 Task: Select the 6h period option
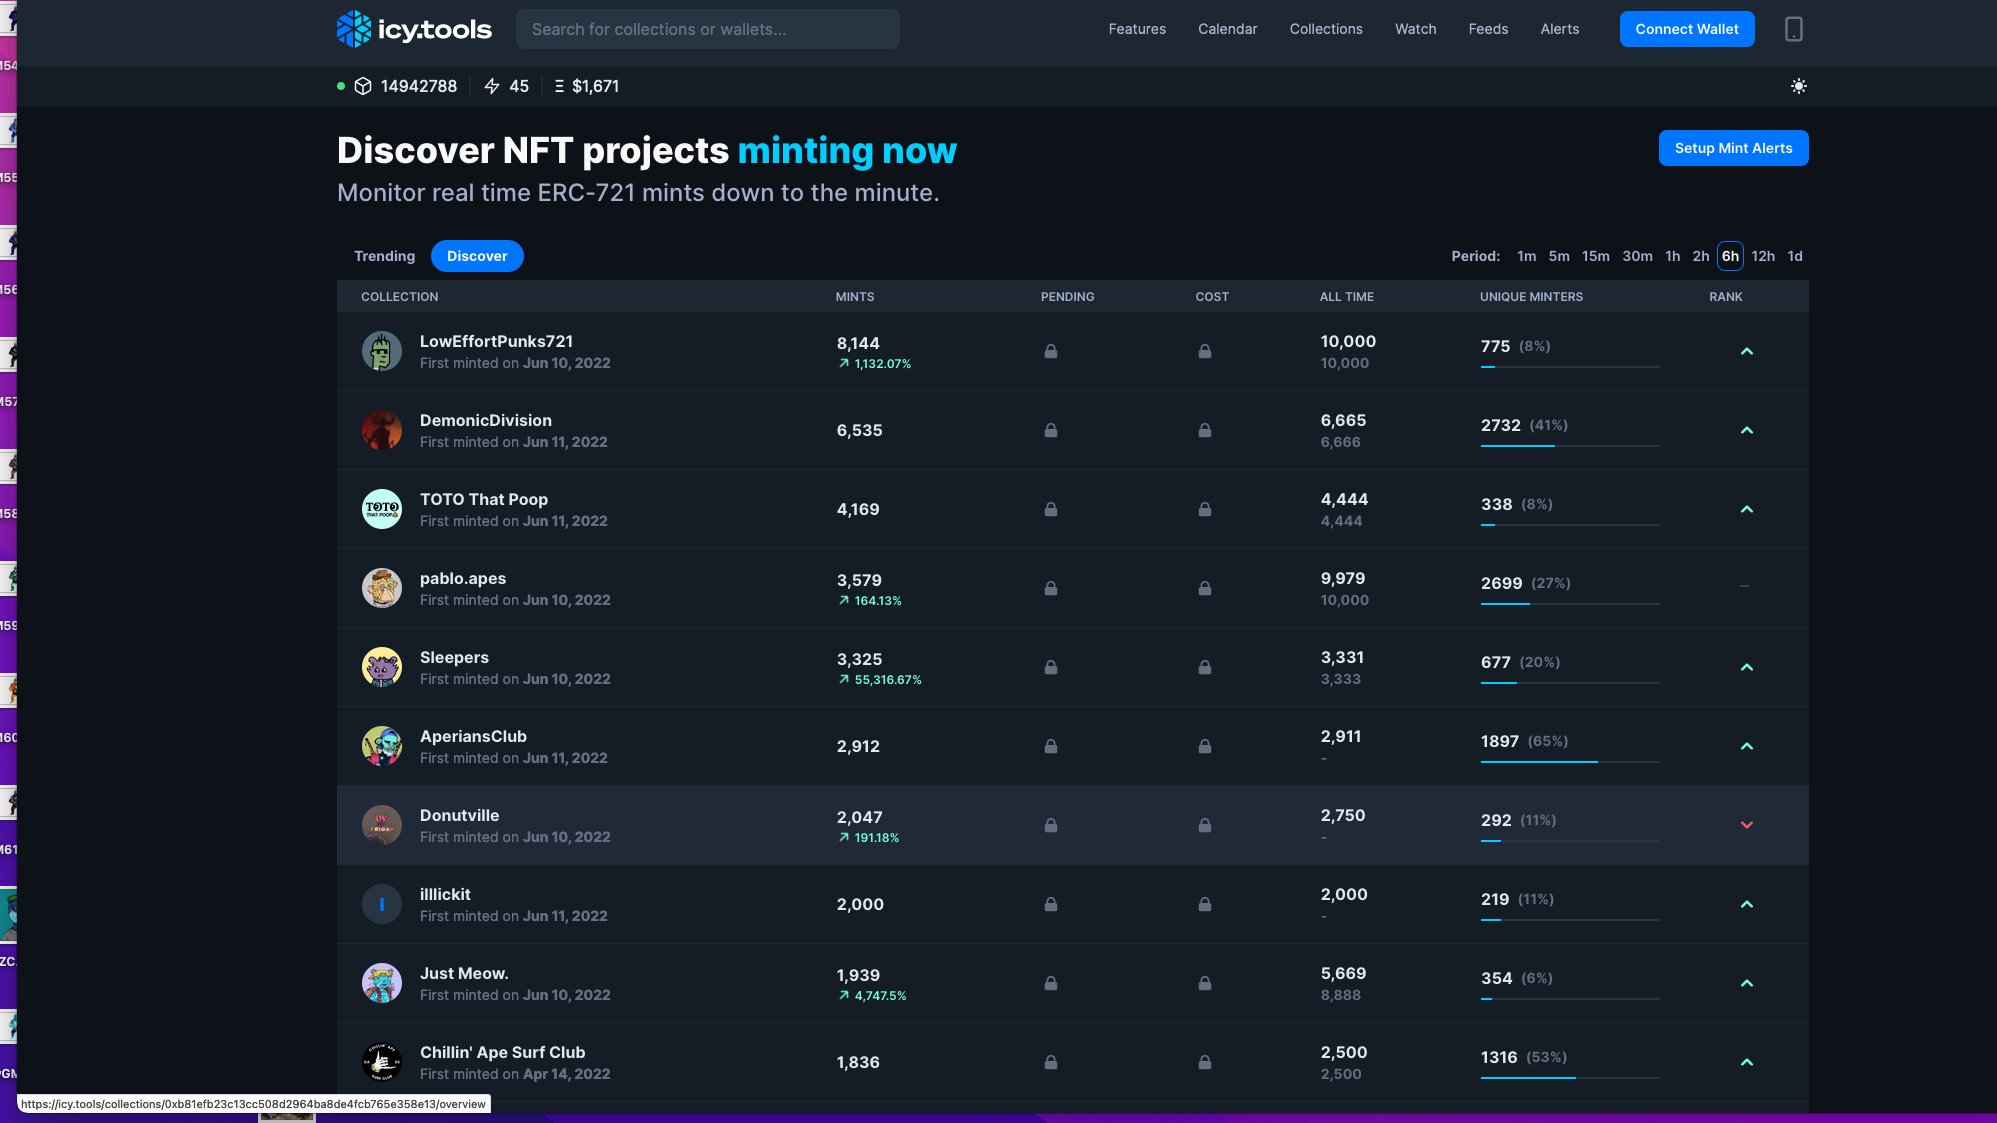pos(1729,256)
